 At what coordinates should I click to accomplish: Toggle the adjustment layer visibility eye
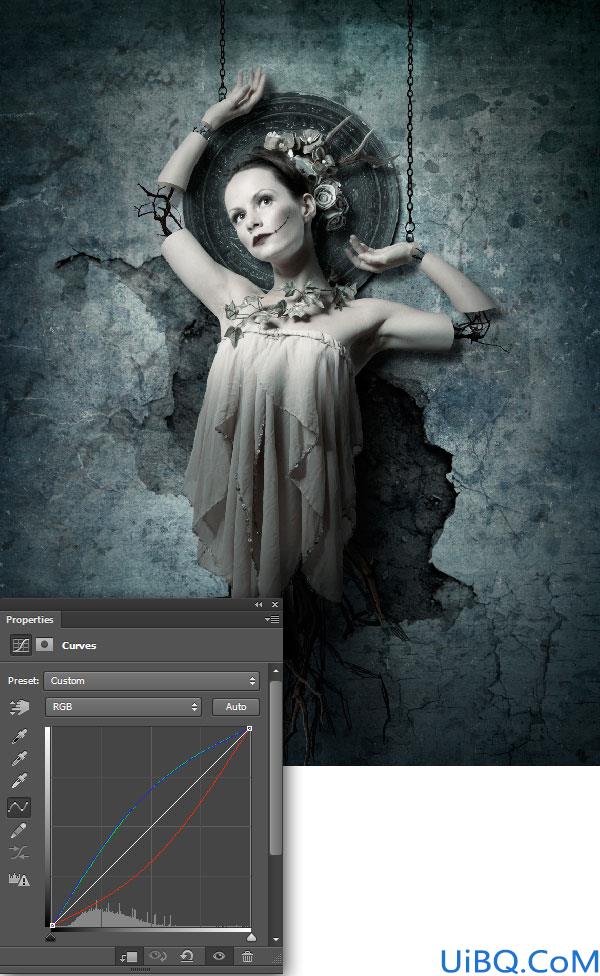point(218,956)
